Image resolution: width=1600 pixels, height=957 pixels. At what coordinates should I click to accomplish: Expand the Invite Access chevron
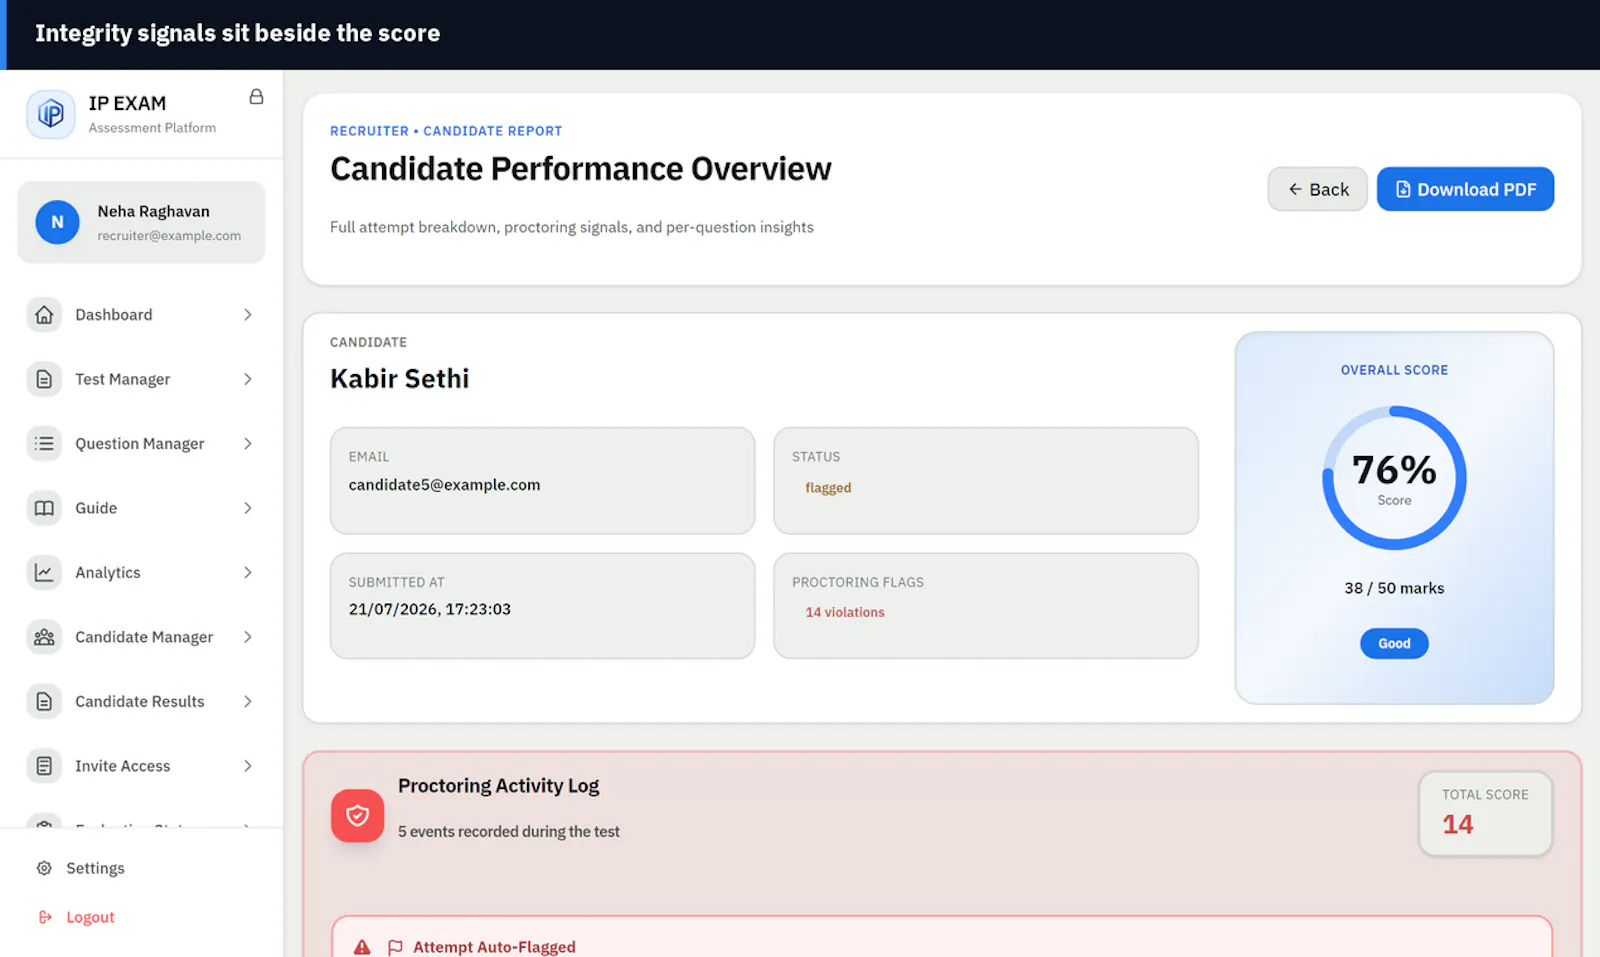(x=248, y=766)
